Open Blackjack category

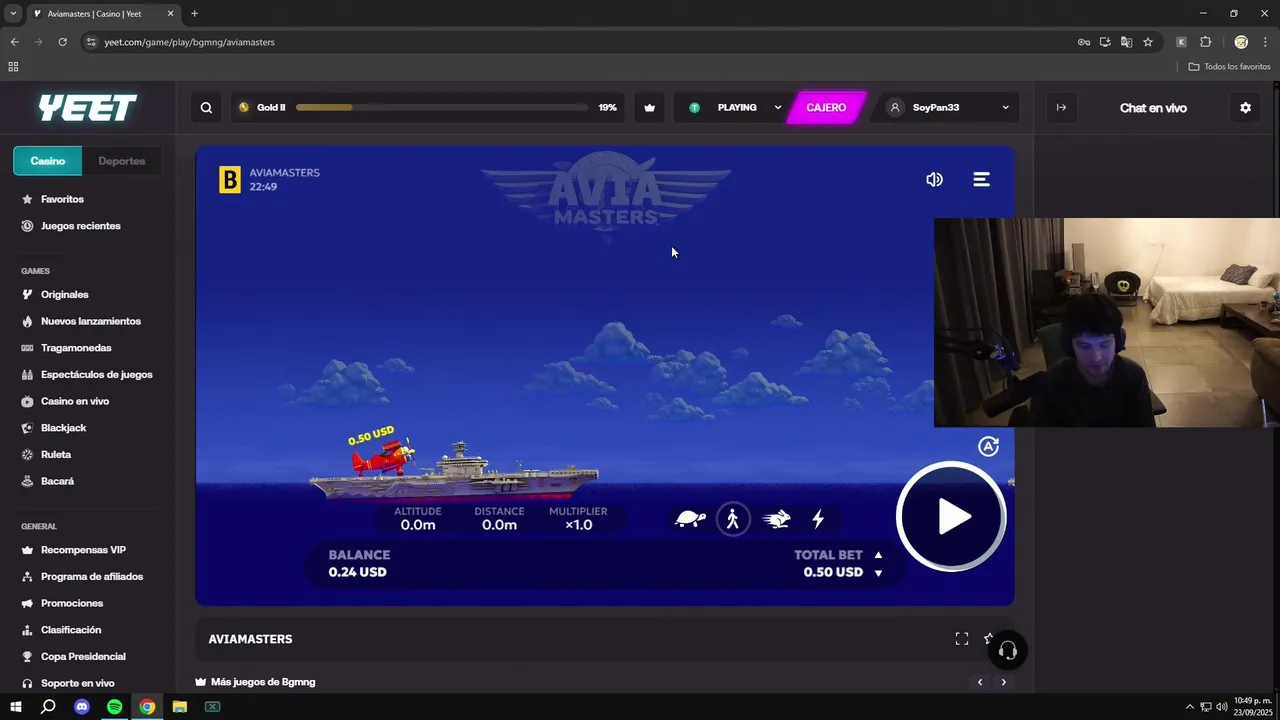click(x=63, y=428)
